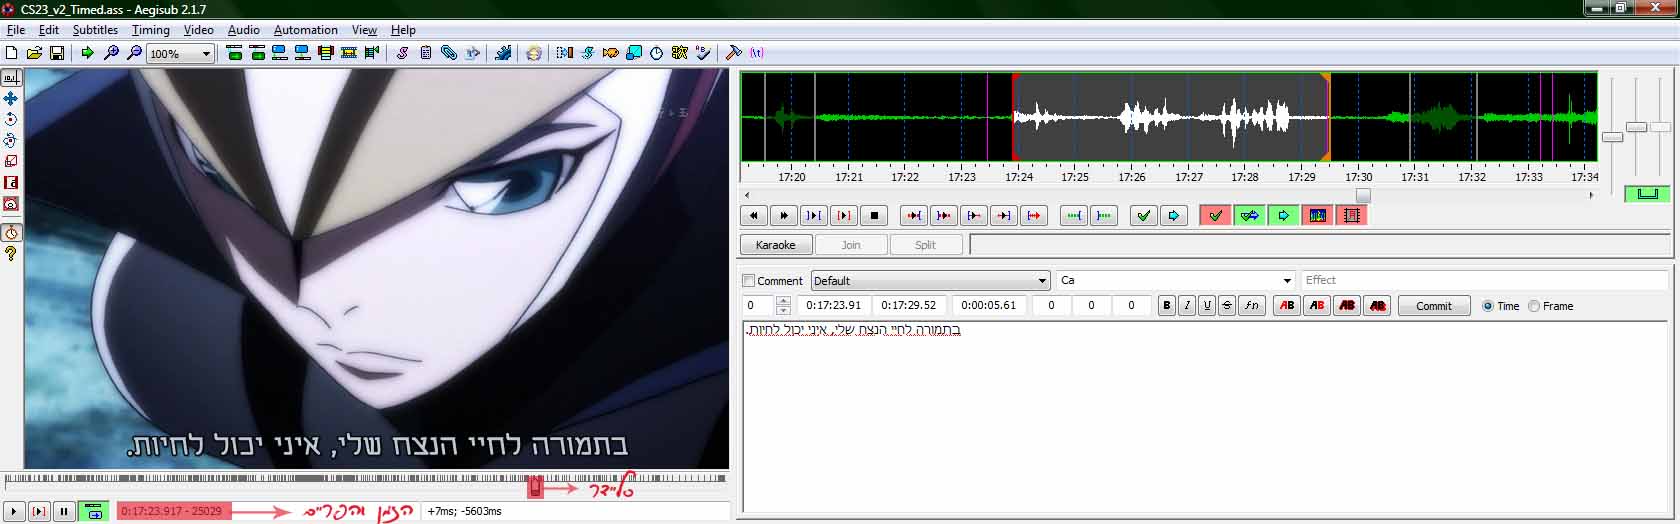Toggle realtime video preview clock tool
This screenshot has height=524, width=1680.
point(11,233)
